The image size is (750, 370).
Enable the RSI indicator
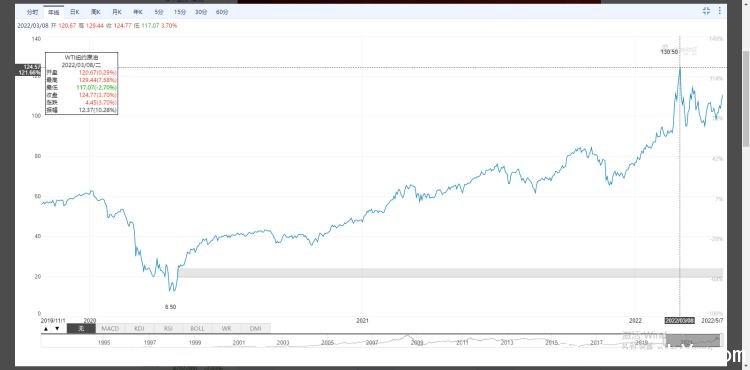pos(168,328)
